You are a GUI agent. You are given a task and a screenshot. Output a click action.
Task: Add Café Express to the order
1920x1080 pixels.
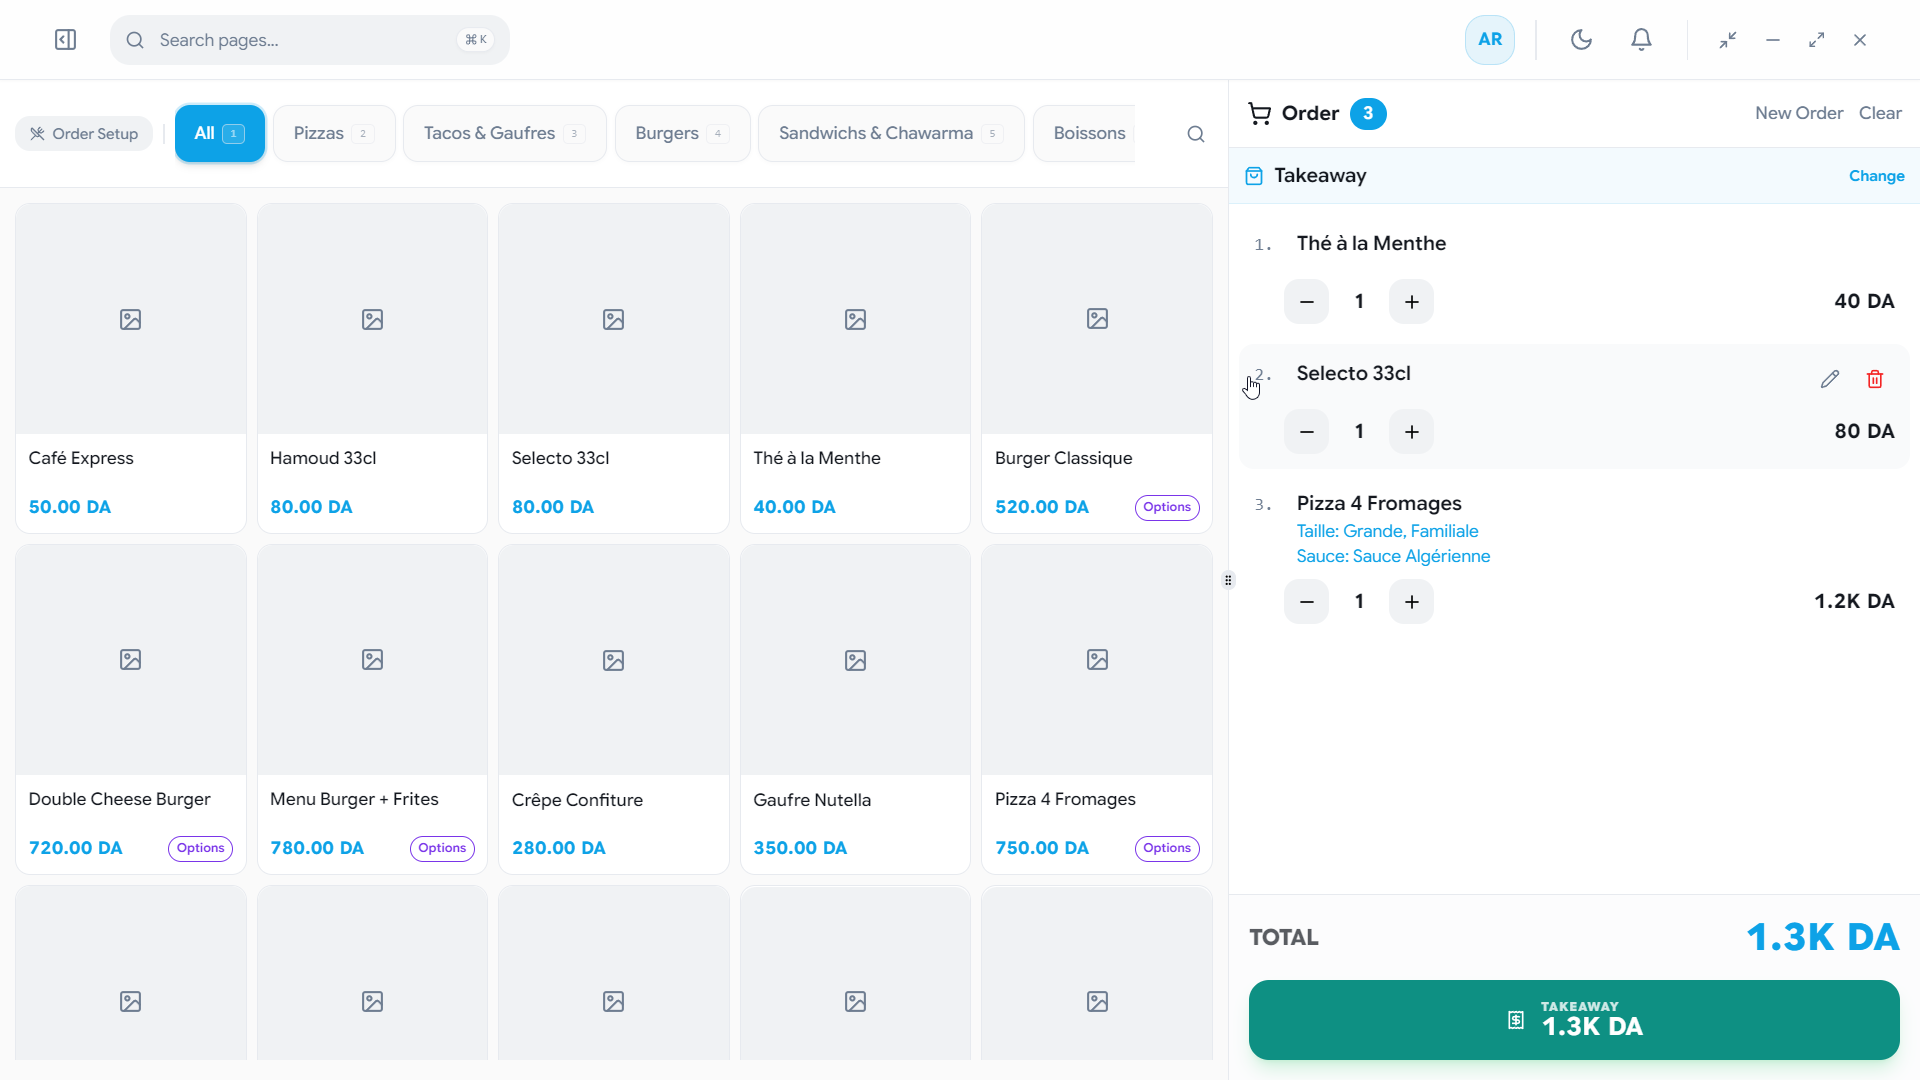pos(131,368)
